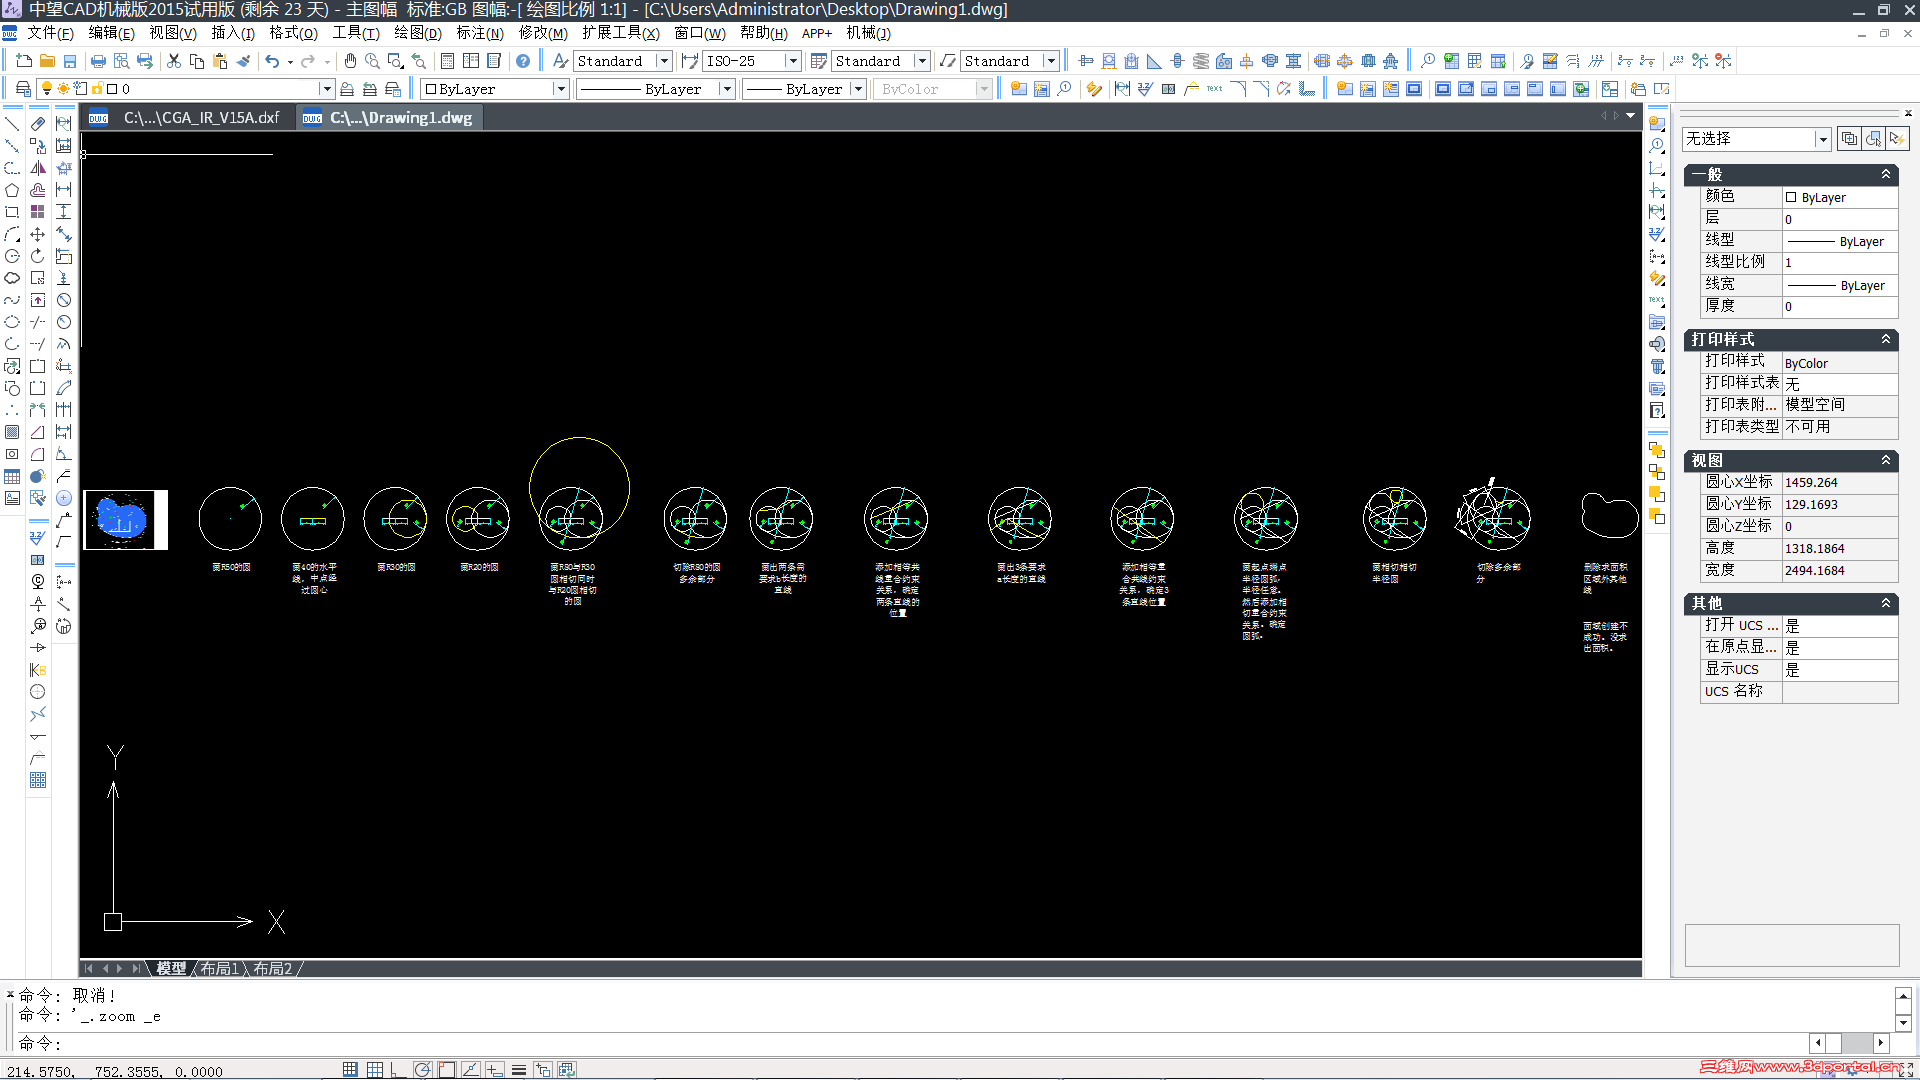Expand the ISO-25 dimension style dropdown
Viewport: 1920px width, 1080px height.
click(792, 61)
